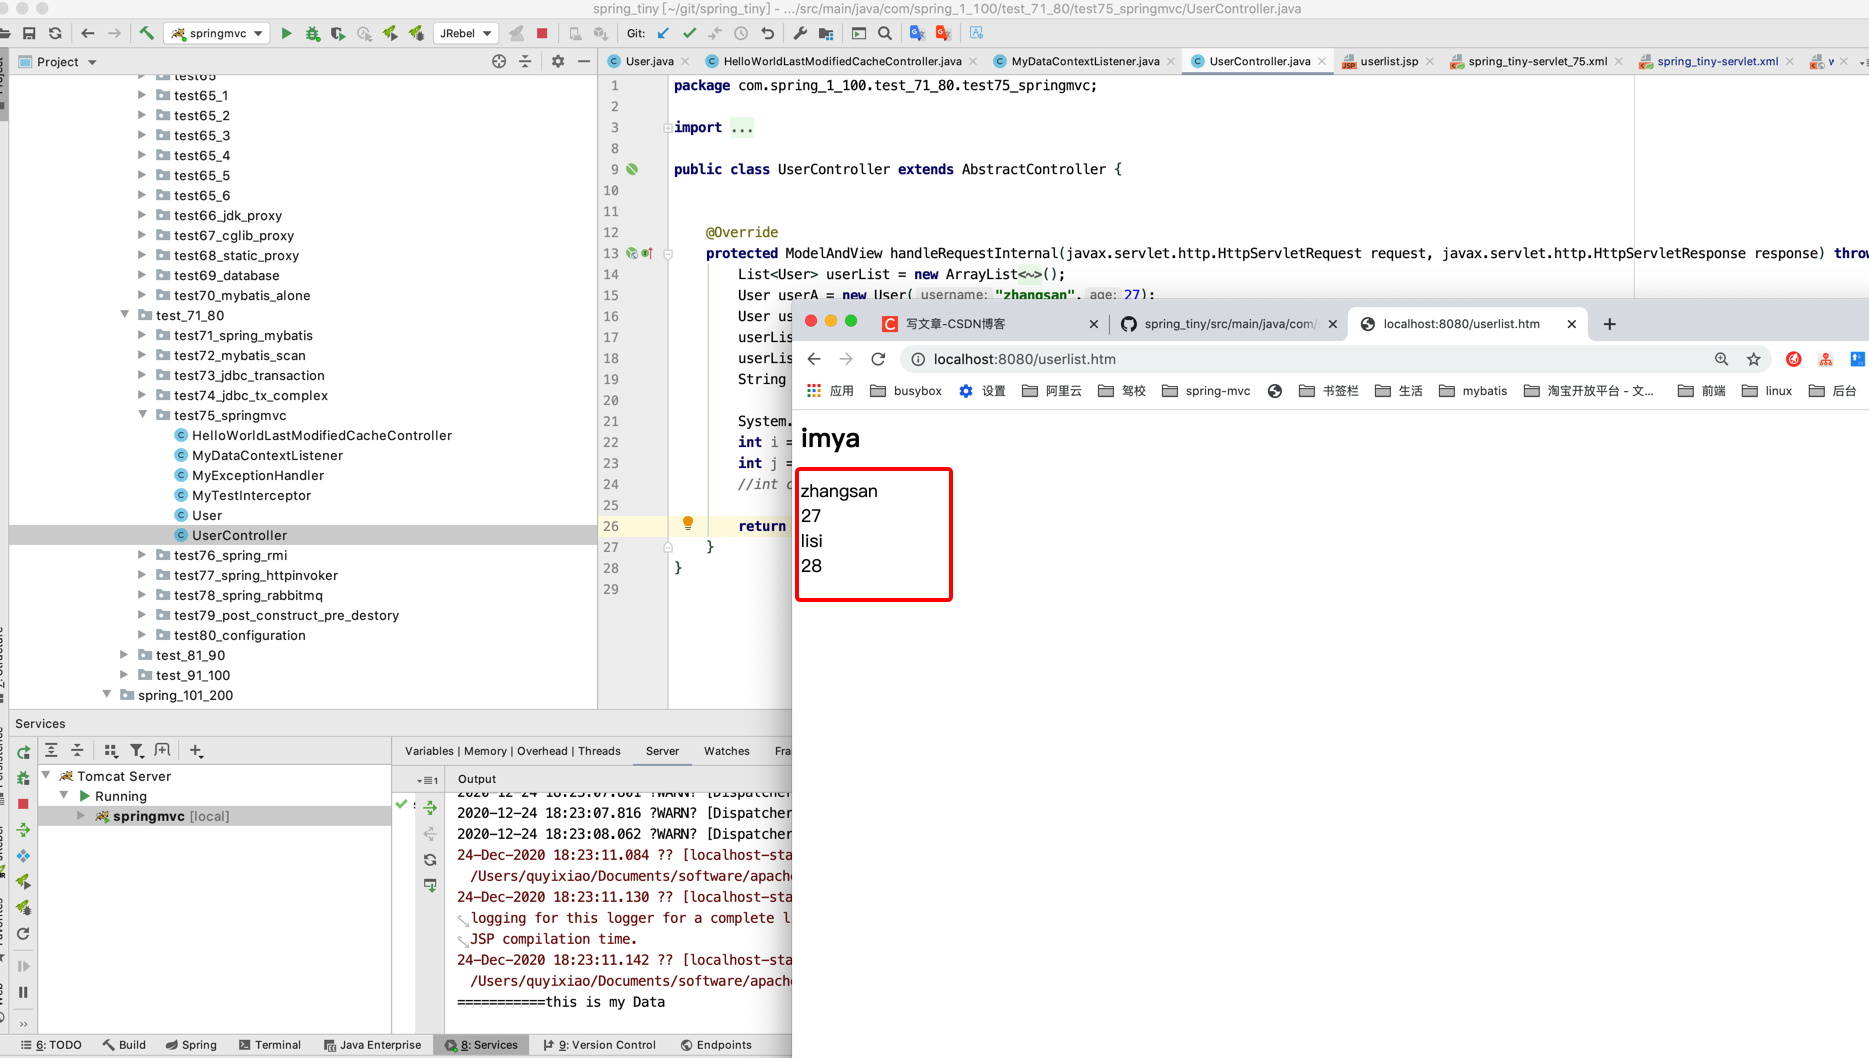This screenshot has height=1058, width=1869.
Task: Click the Search Everywhere magnifier icon
Action: coord(885,33)
